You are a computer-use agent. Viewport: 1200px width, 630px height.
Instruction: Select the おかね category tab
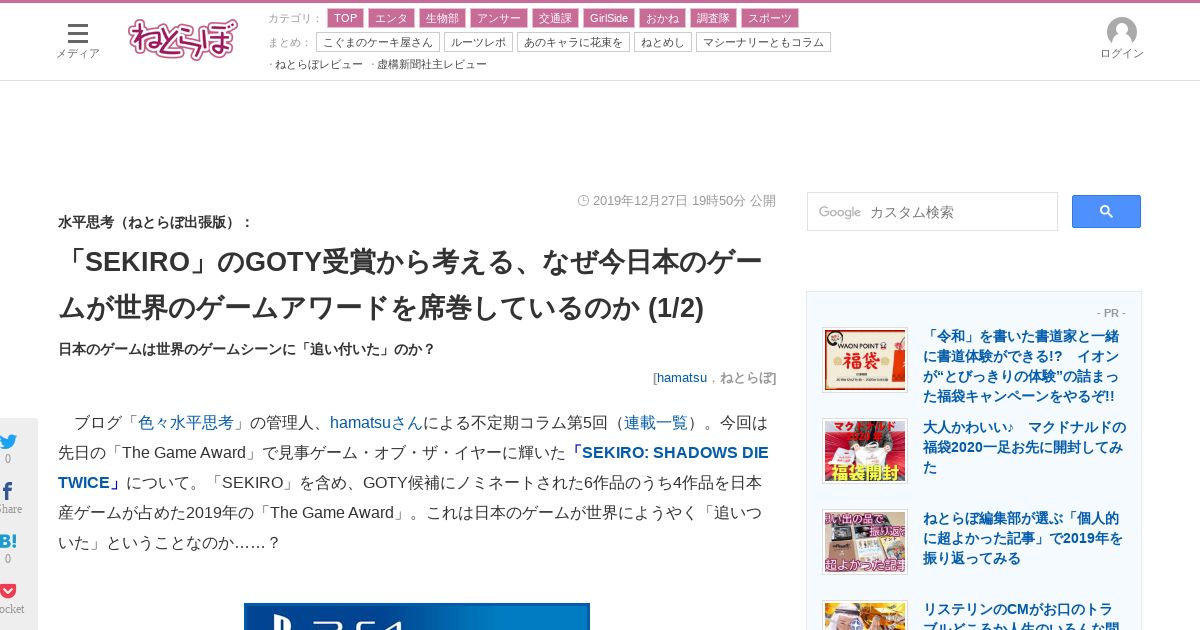click(662, 18)
